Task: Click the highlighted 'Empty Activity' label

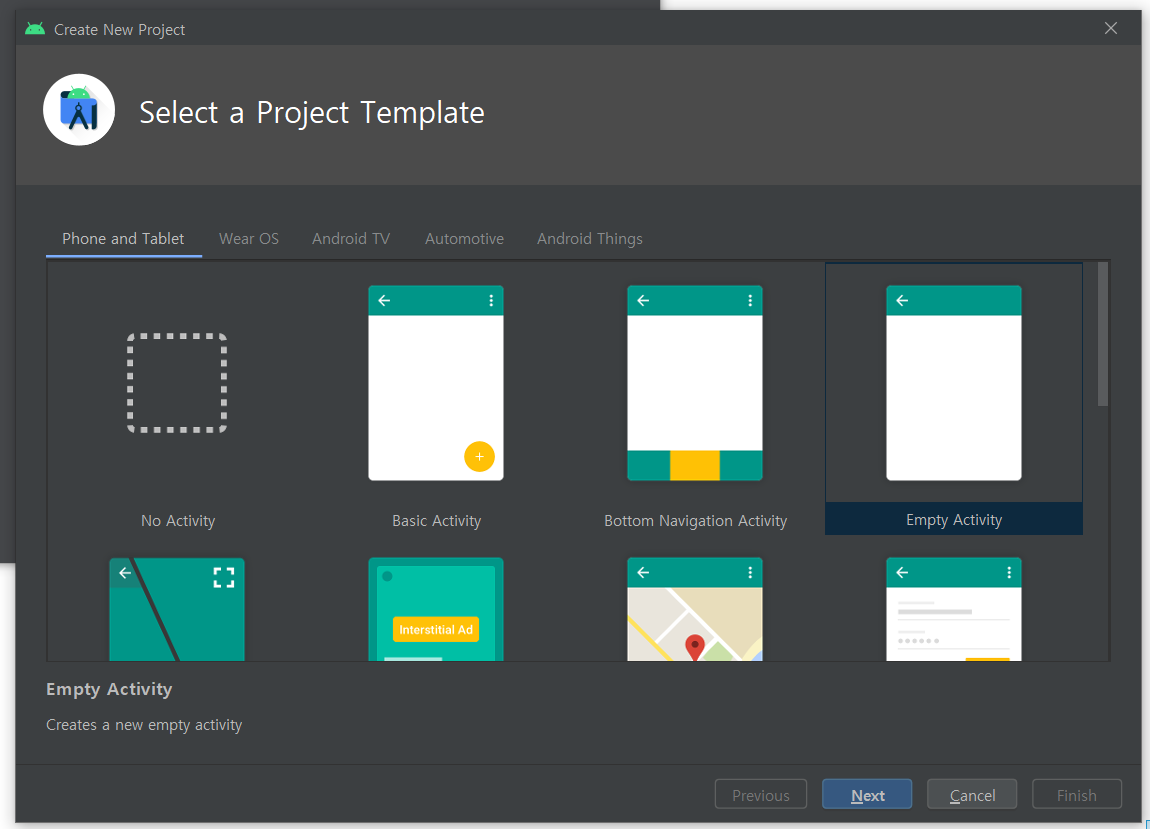Action: (x=953, y=519)
